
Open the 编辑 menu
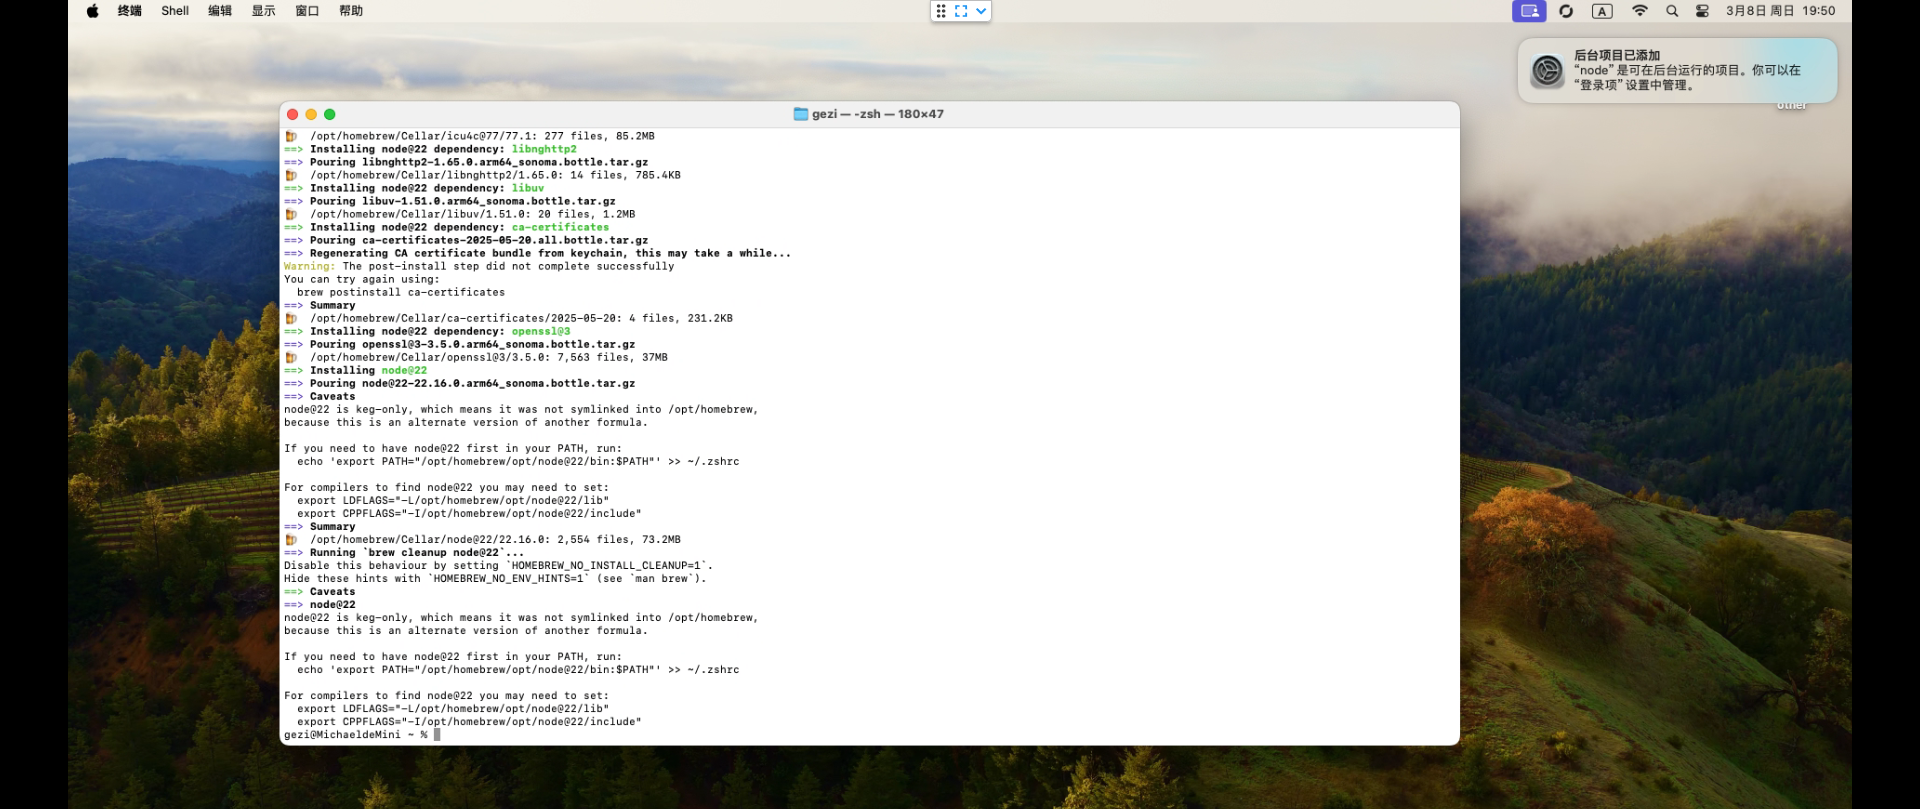click(220, 11)
